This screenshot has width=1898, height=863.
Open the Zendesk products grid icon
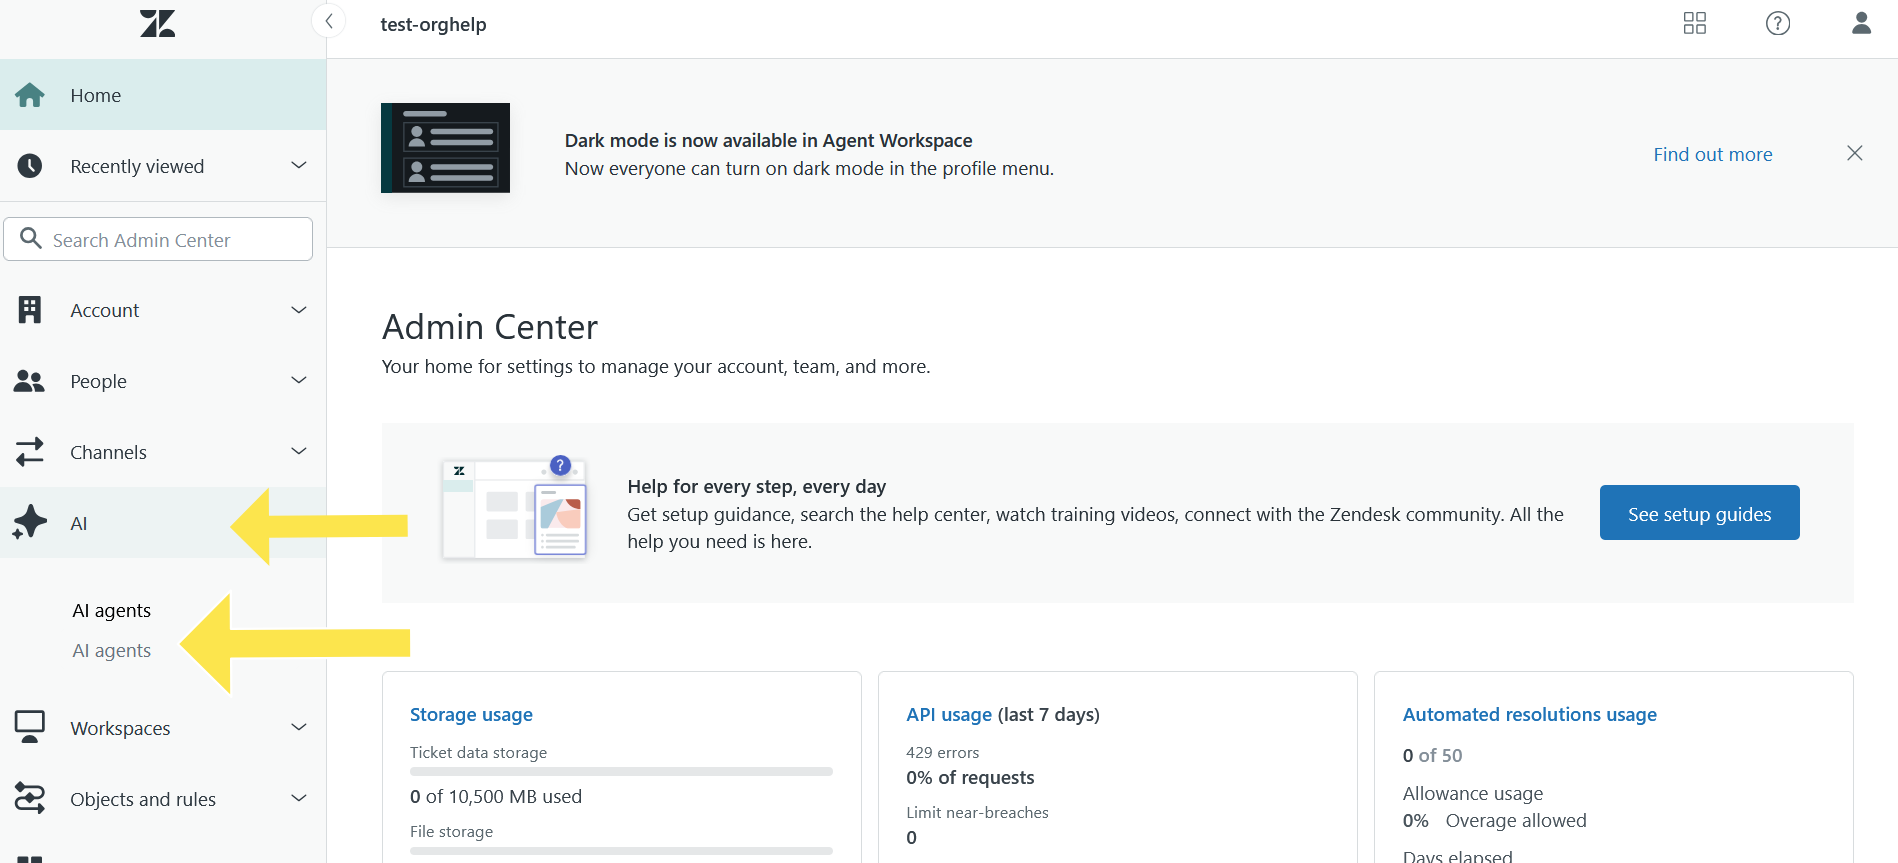(1694, 23)
